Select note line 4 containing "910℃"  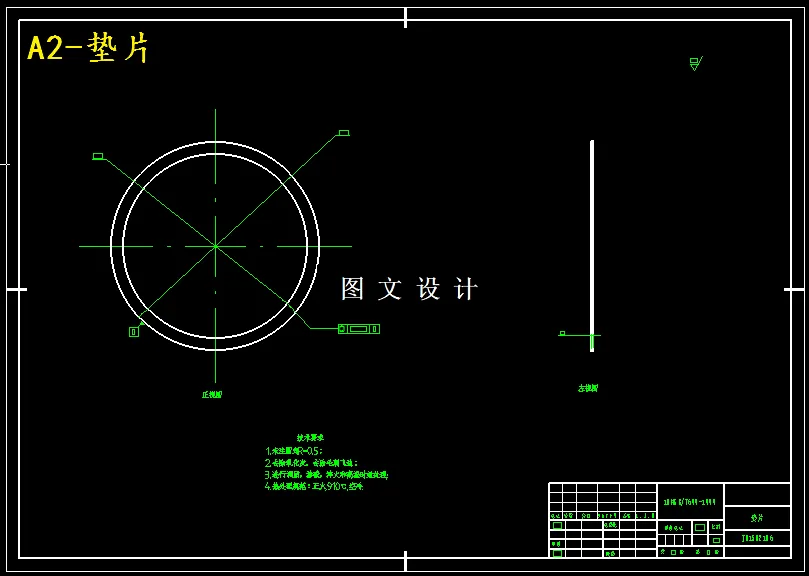[x=314, y=486]
